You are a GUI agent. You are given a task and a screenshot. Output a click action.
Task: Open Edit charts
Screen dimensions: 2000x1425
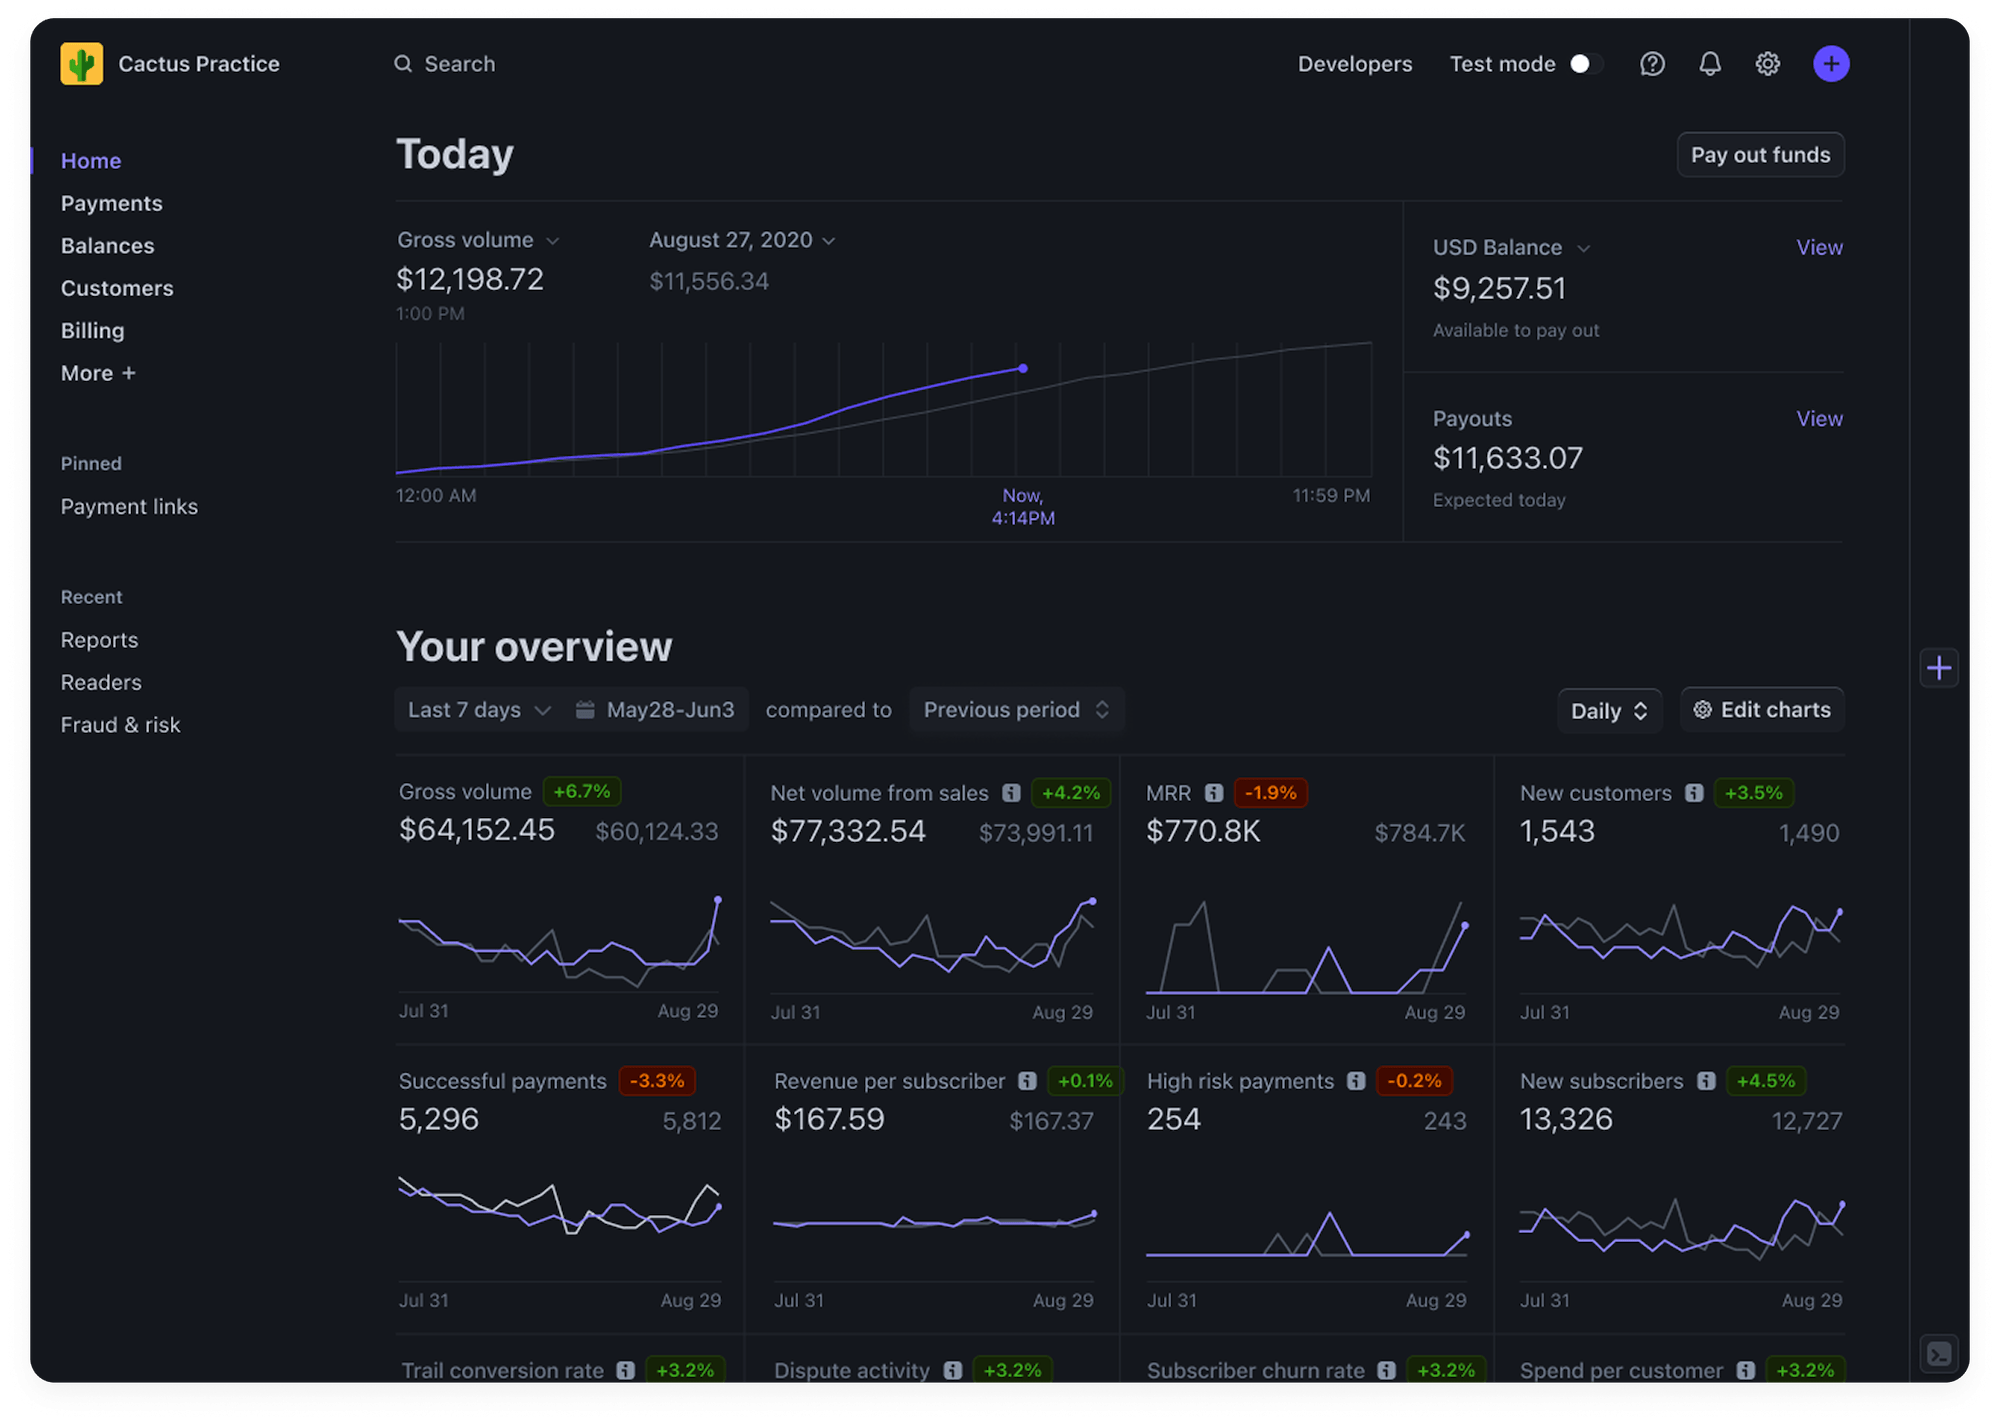pyautogui.click(x=1761, y=709)
